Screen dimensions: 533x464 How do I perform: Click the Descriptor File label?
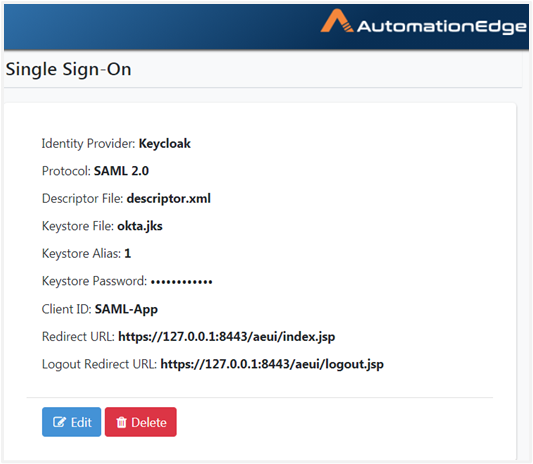[82, 199]
